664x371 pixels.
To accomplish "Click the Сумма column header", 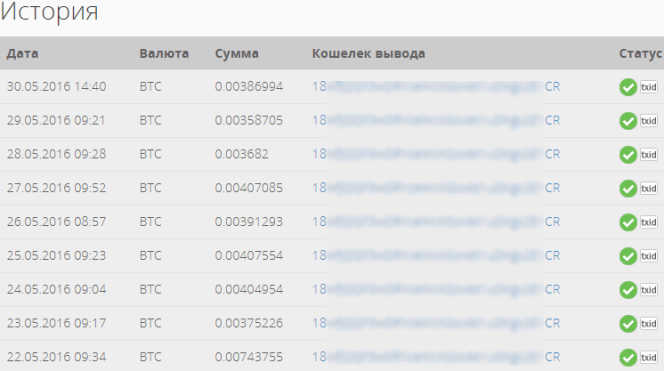I will (x=237, y=54).
